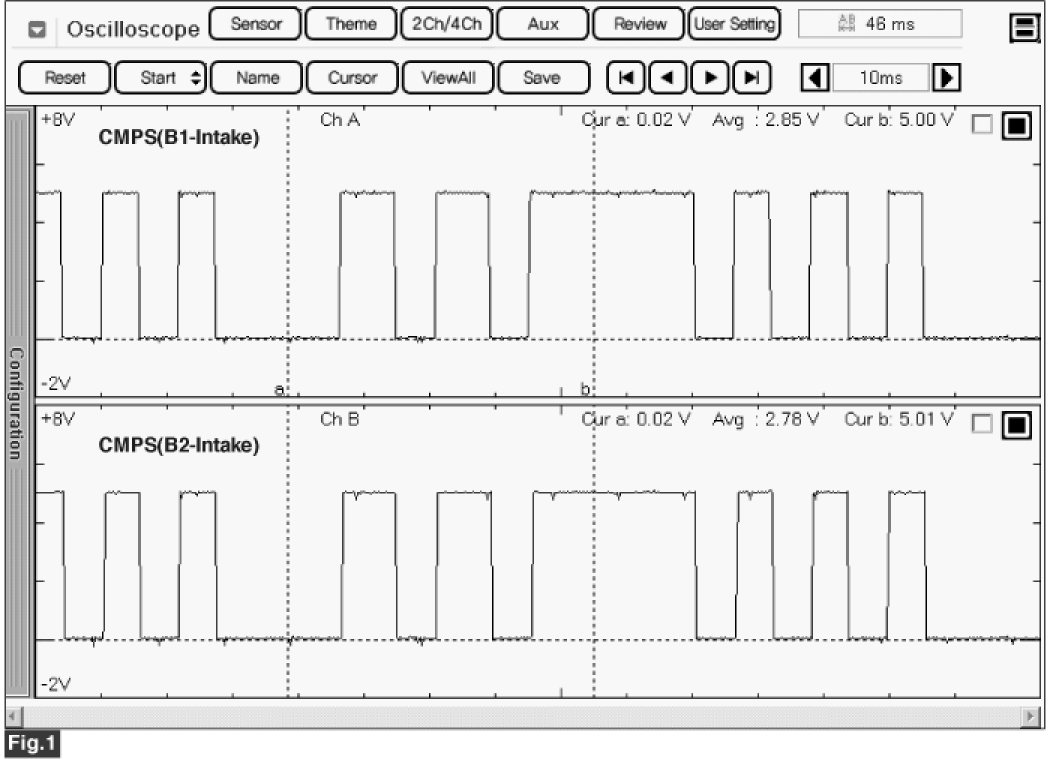Expand the Start button options
The width and height of the screenshot is (1050, 759).
[x=195, y=77]
